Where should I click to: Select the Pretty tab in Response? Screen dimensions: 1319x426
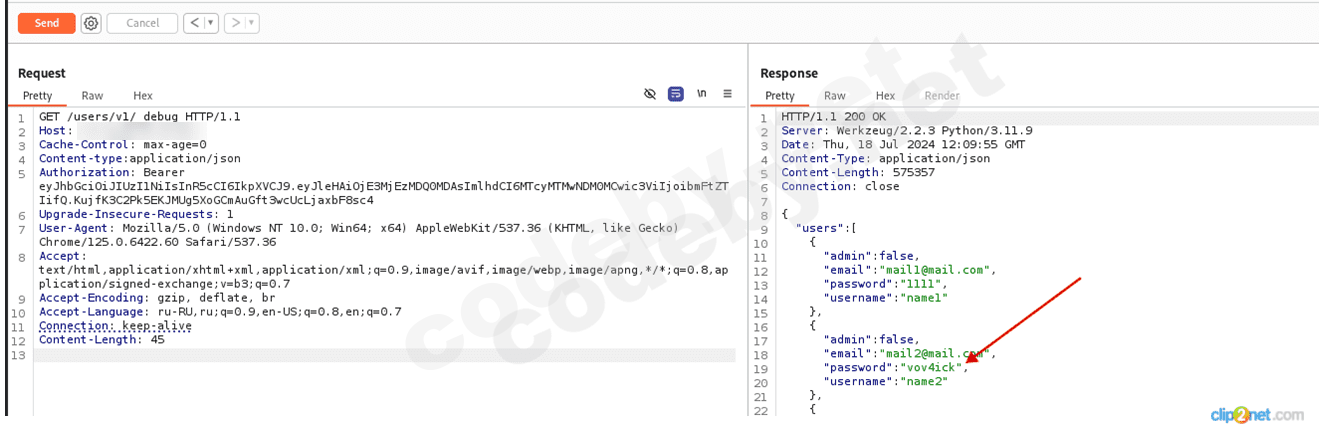[779, 96]
